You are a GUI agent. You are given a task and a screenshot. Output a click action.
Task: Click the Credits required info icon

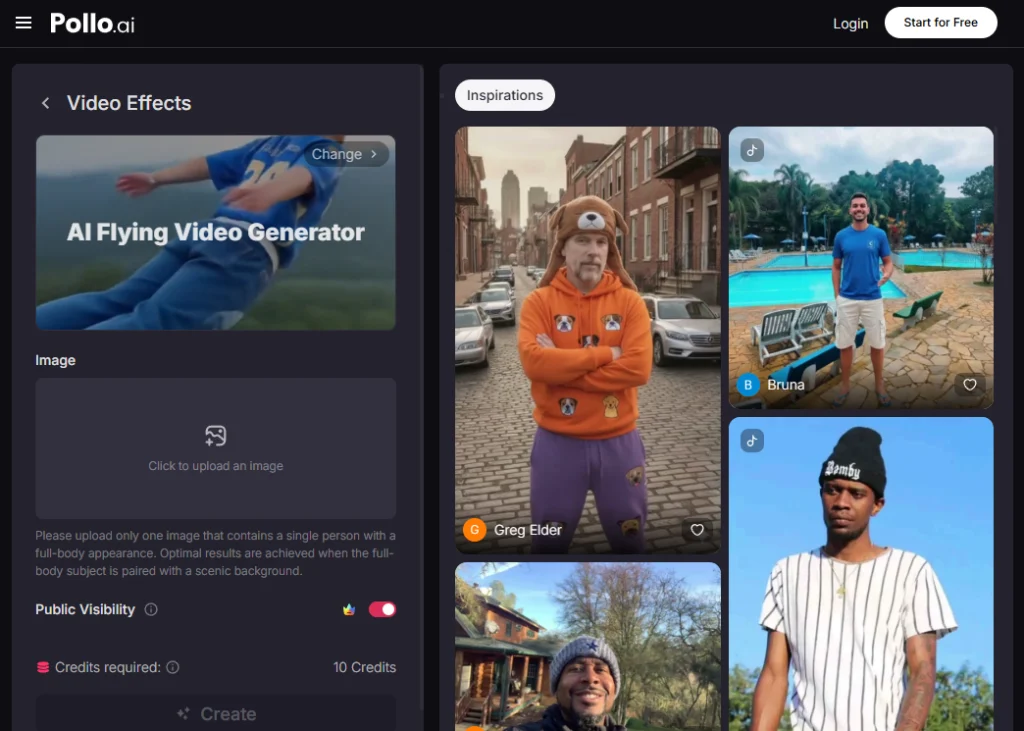(173, 667)
